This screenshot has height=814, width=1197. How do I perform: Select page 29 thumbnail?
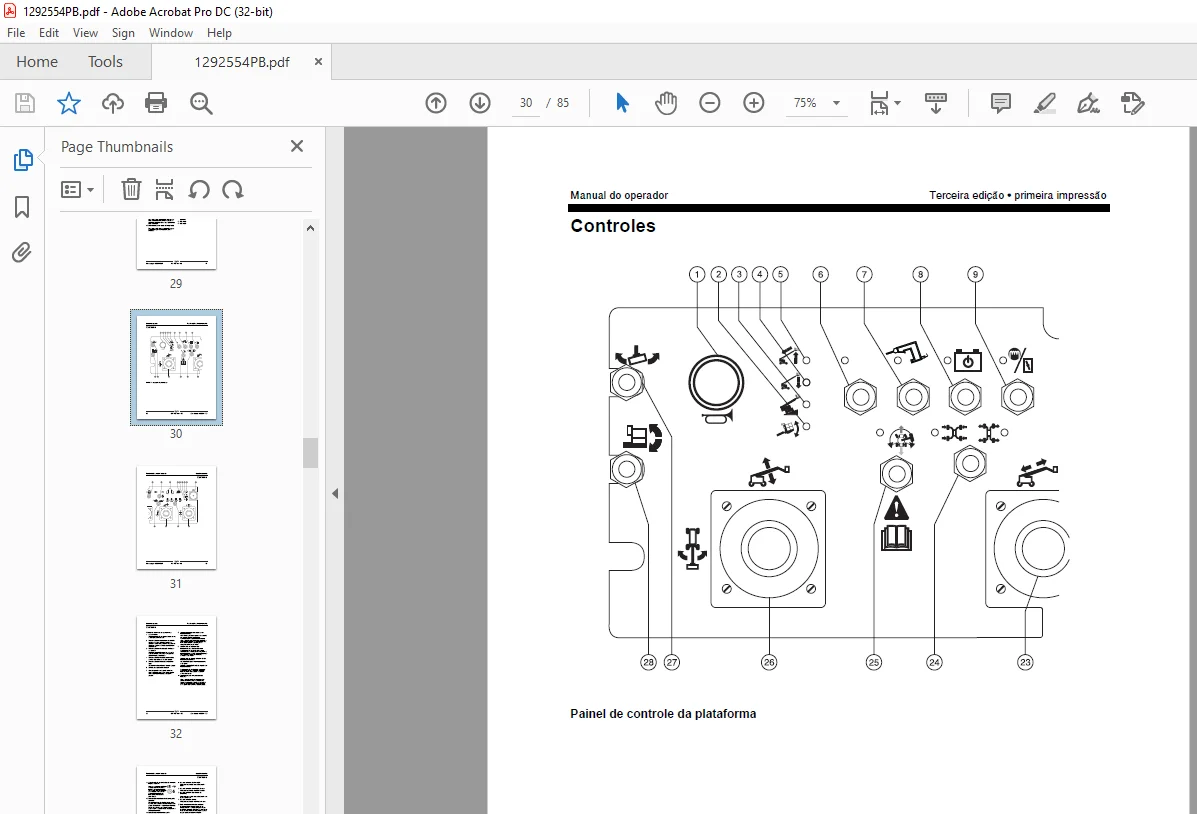[176, 244]
